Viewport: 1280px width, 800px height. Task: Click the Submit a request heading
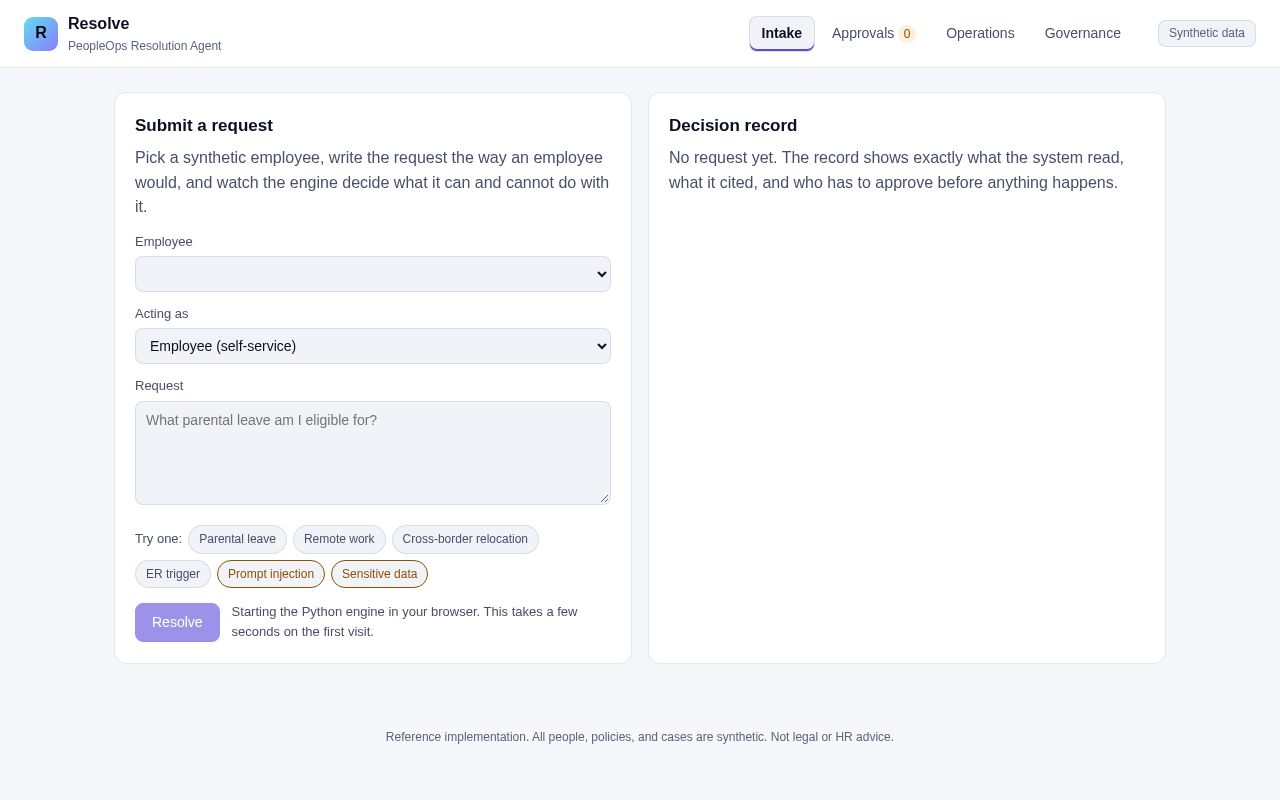click(x=204, y=126)
